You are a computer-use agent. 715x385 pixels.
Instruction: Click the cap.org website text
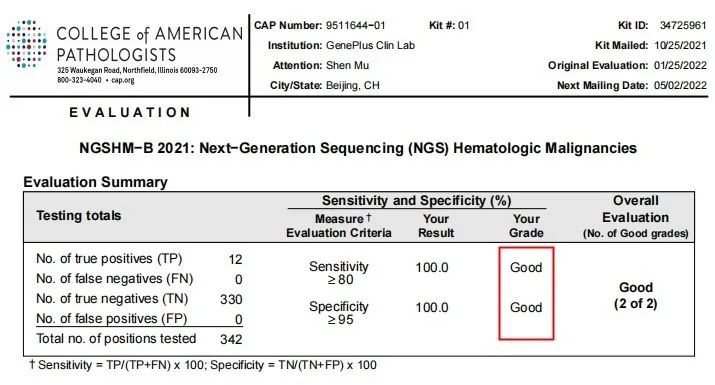point(123,80)
